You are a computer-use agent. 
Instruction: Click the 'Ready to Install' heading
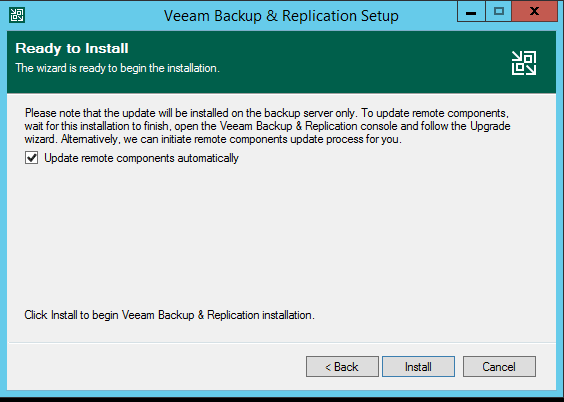point(72,48)
